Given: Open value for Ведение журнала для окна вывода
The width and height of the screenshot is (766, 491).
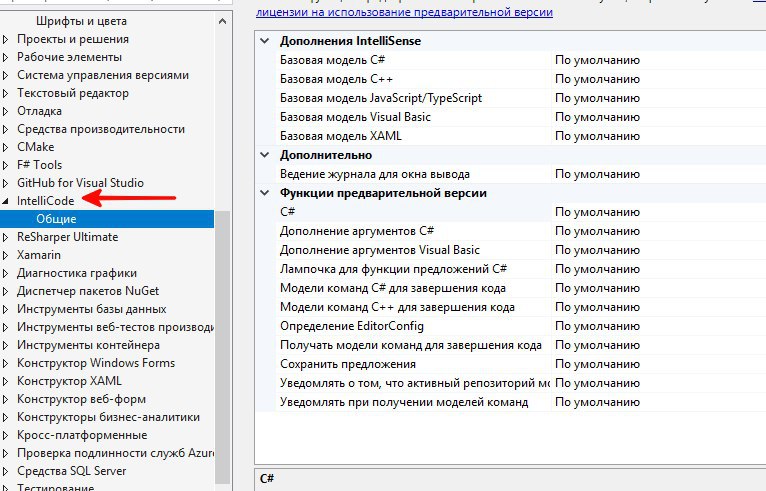Looking at the screenshot, I should [x=658, y=174].
